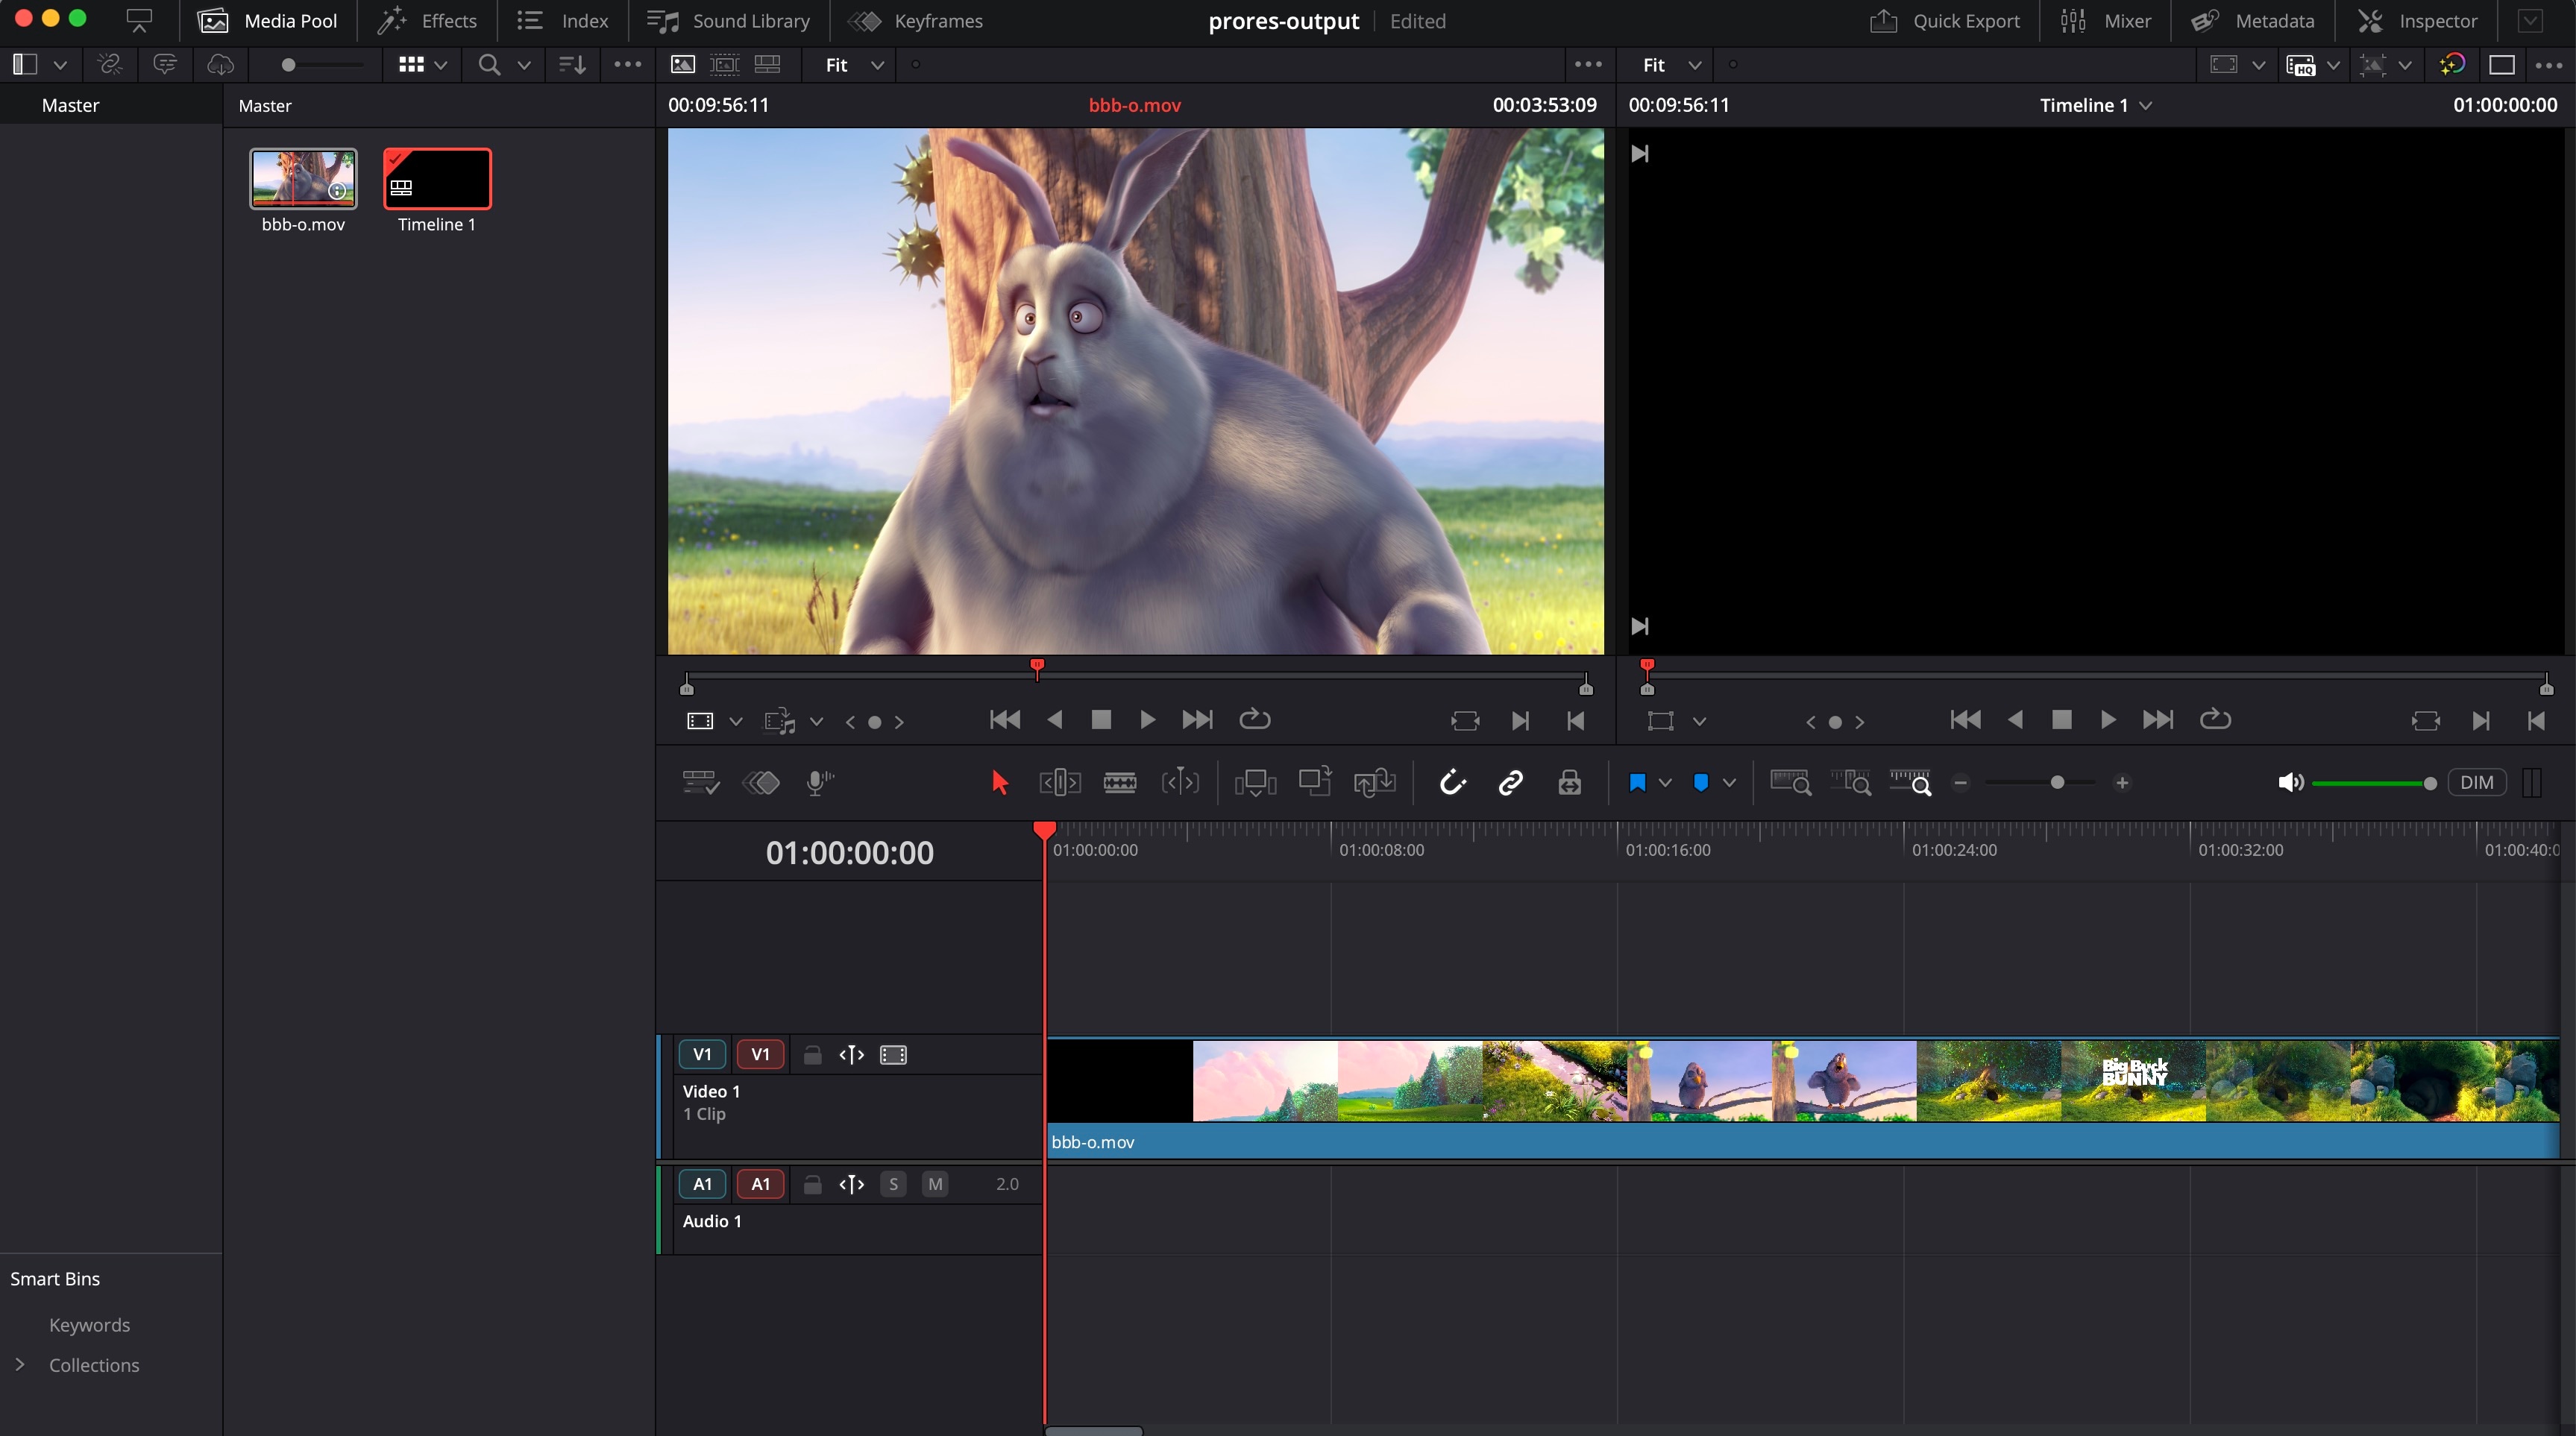
Task: Click Quick Export button
Action: point(1944,21)
